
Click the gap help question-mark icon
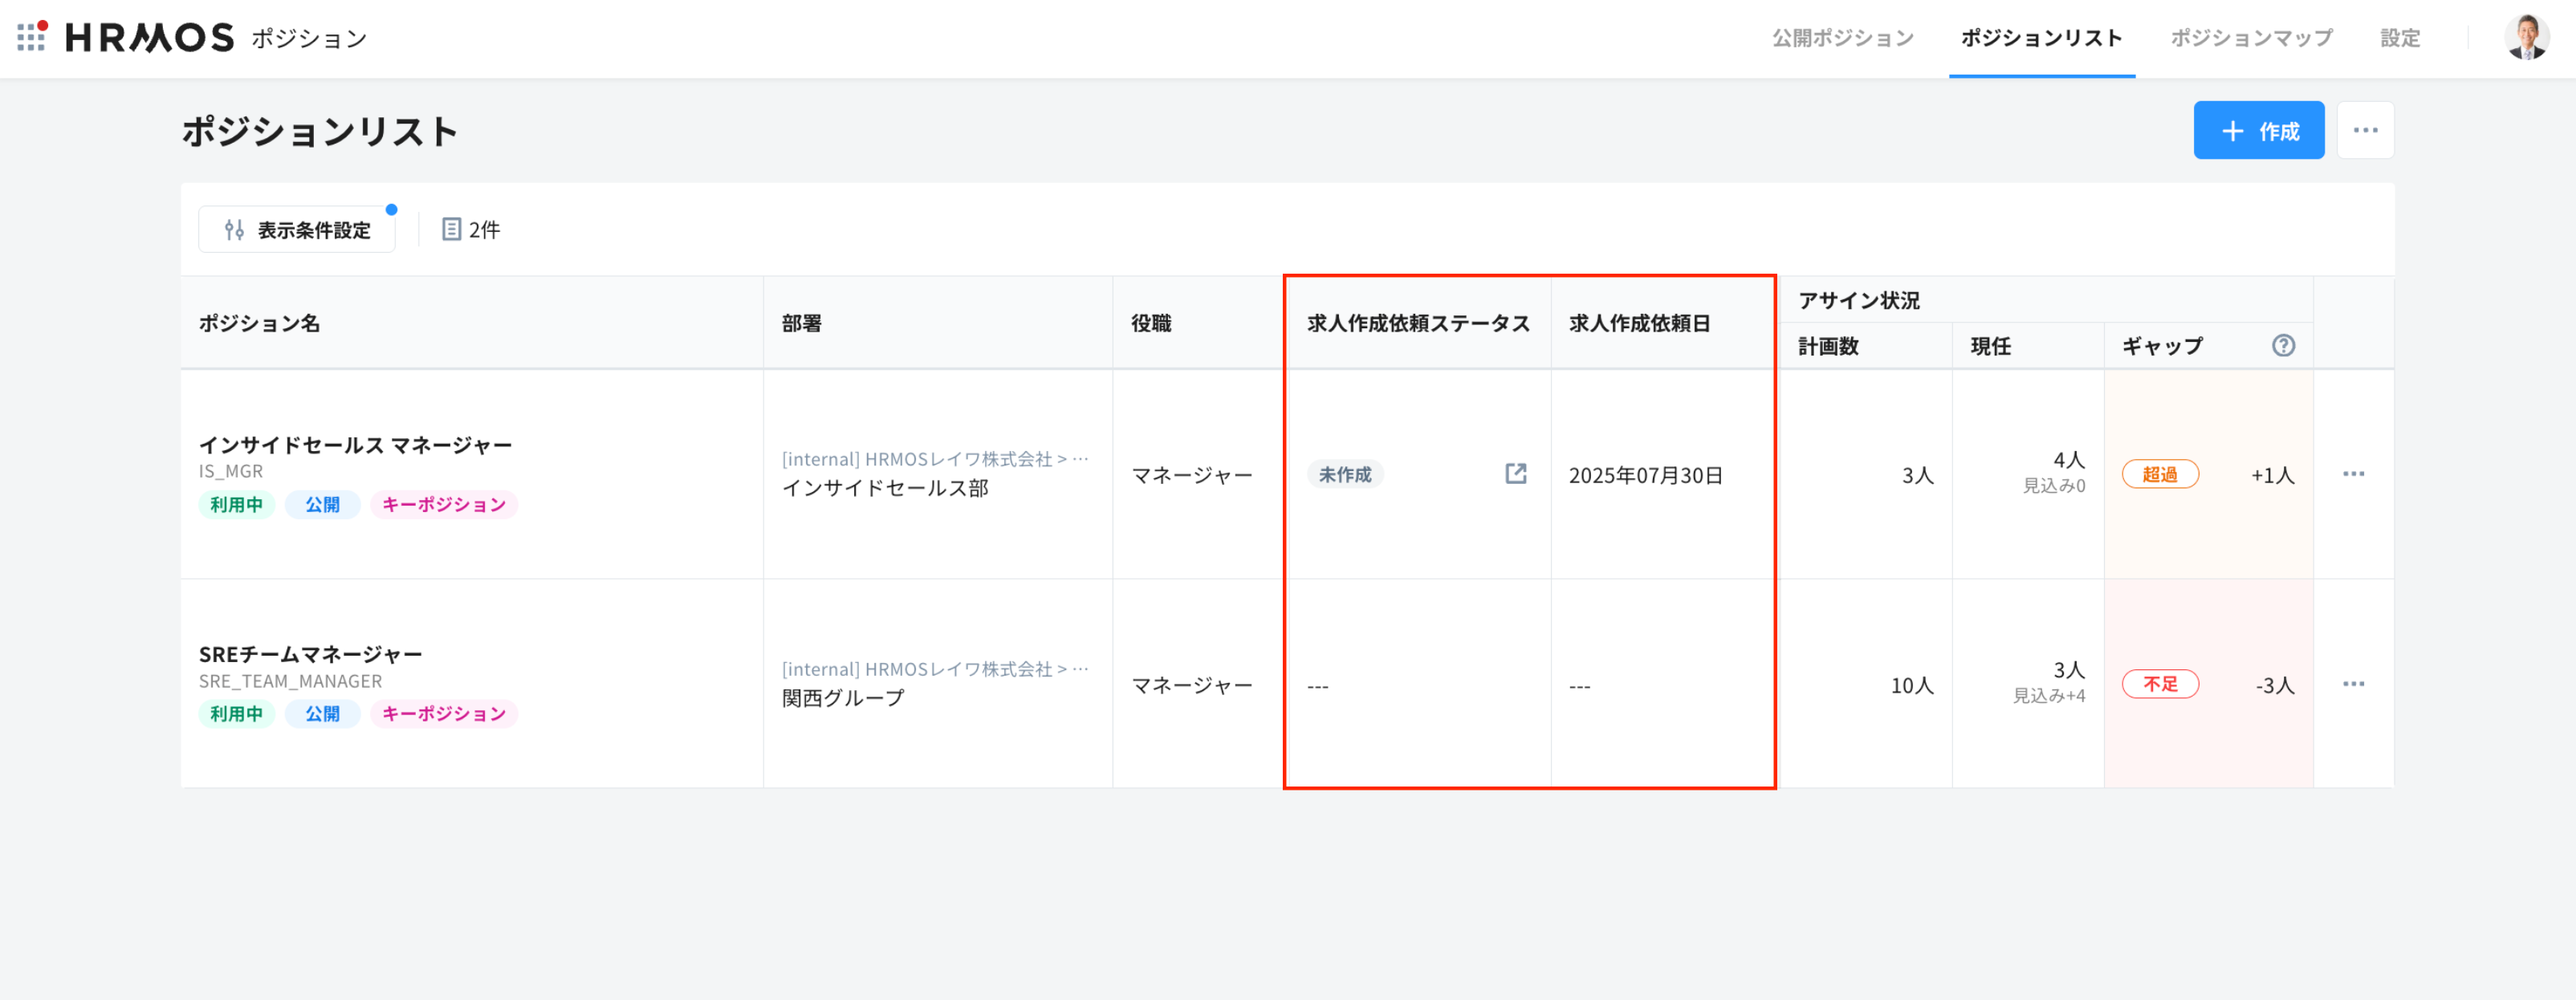tap(2283, 346)
